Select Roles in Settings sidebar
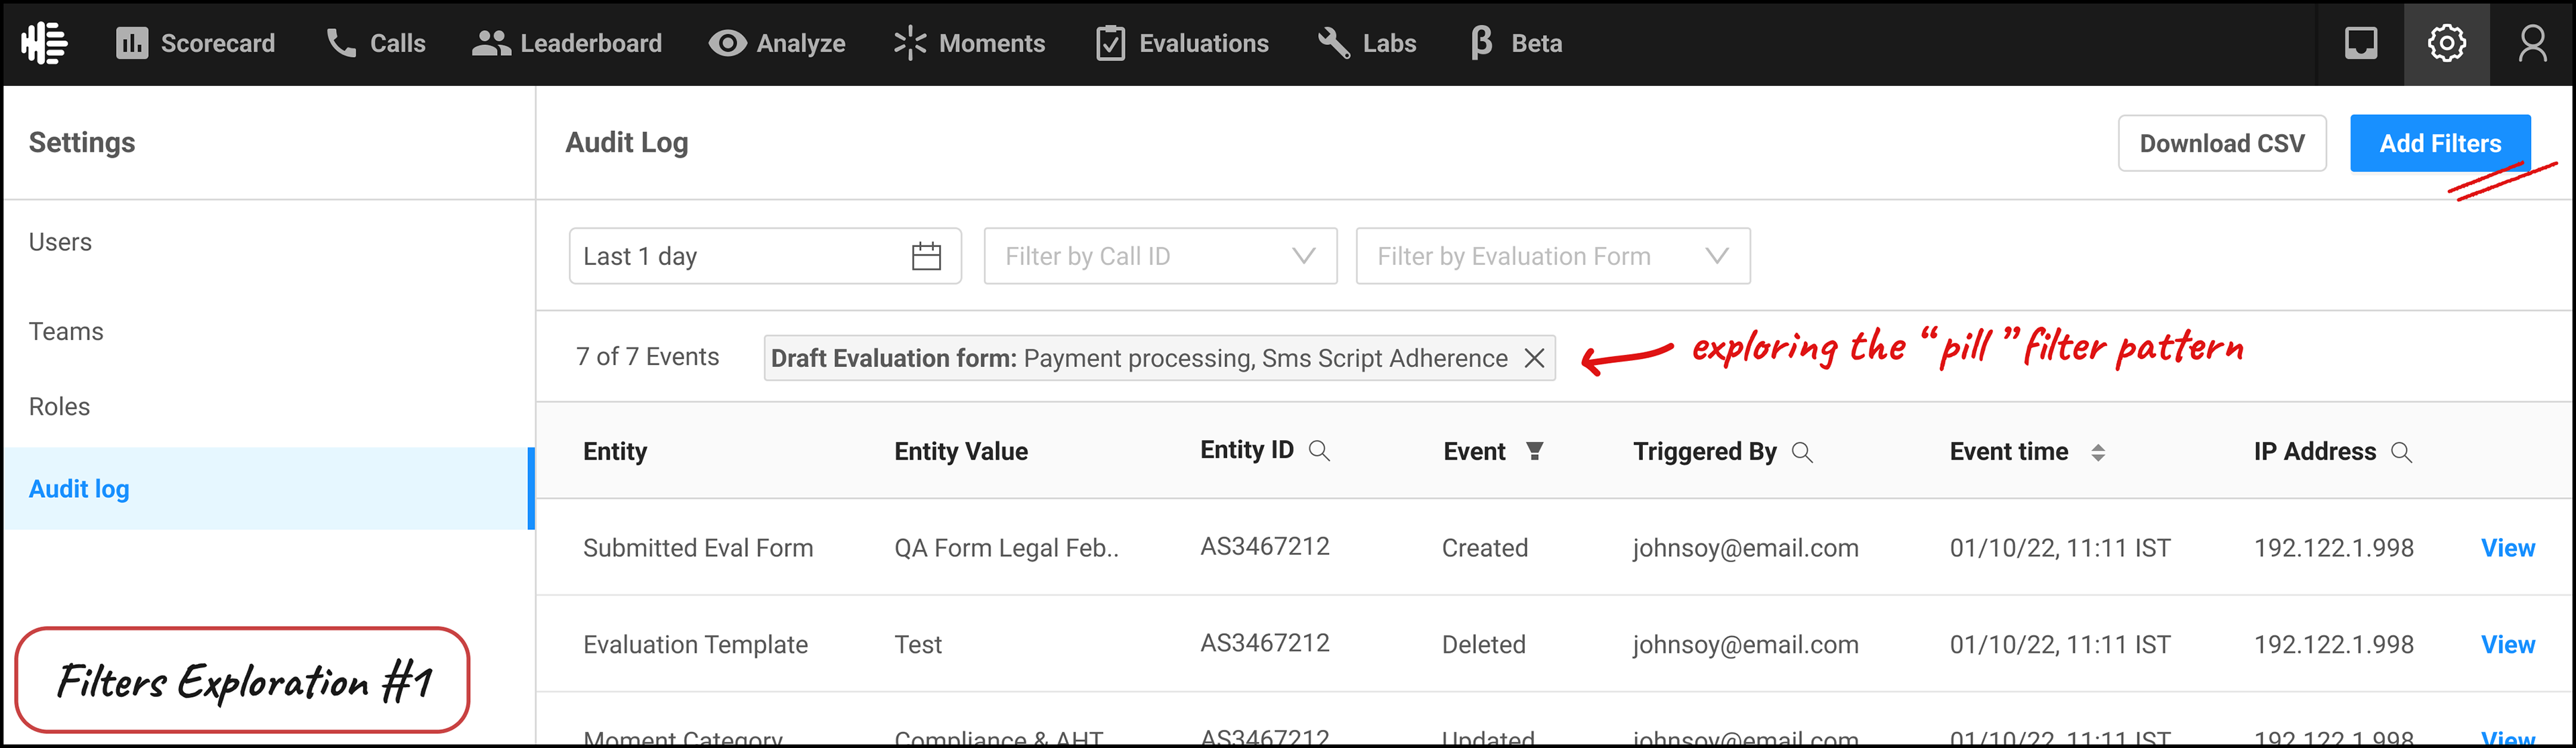This screenshot has width=2576, height=748. 59,407
